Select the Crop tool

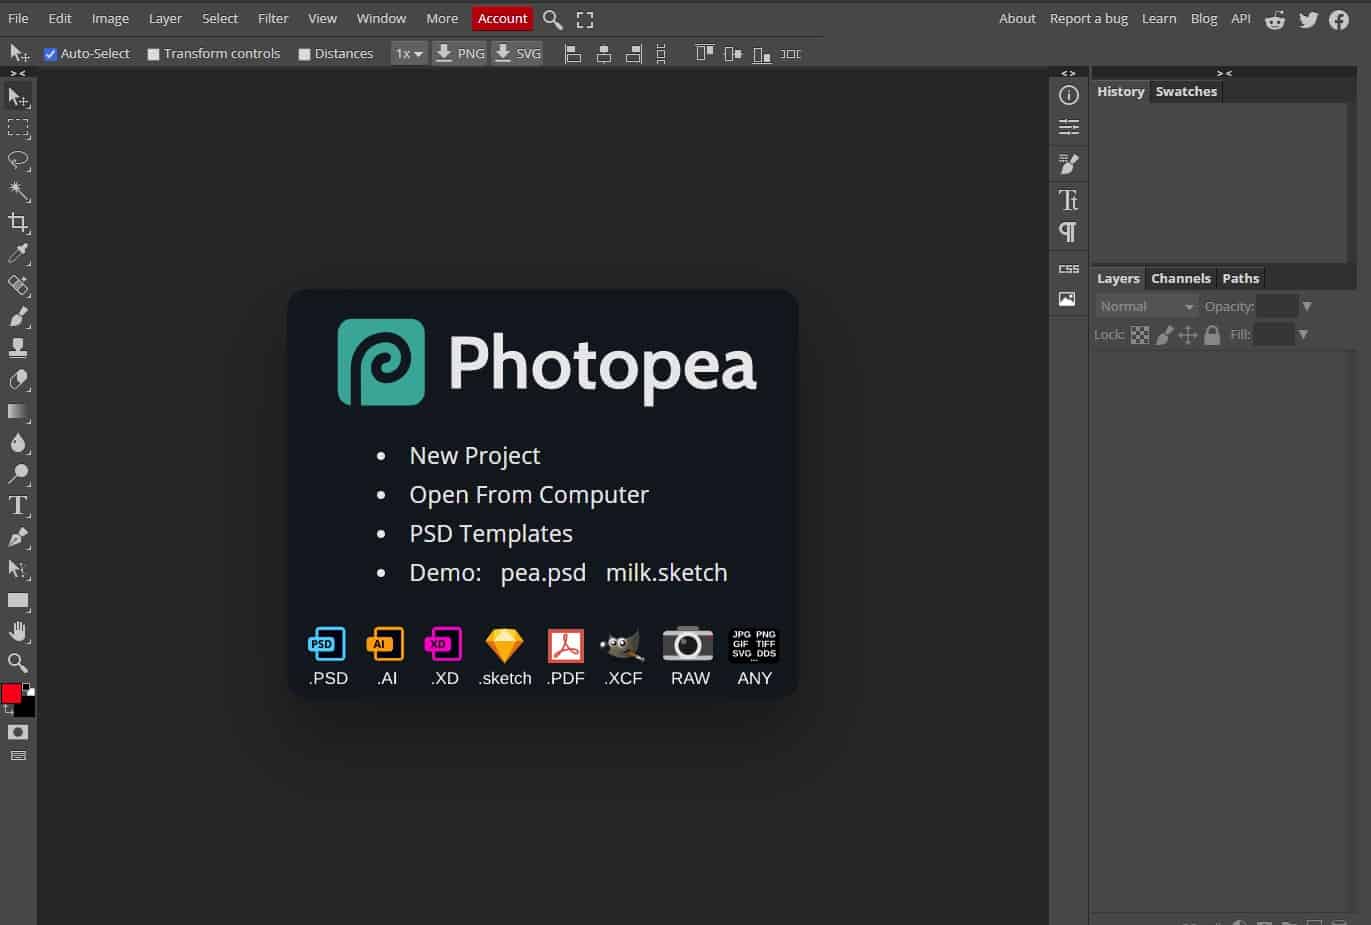tap(18, 222)
